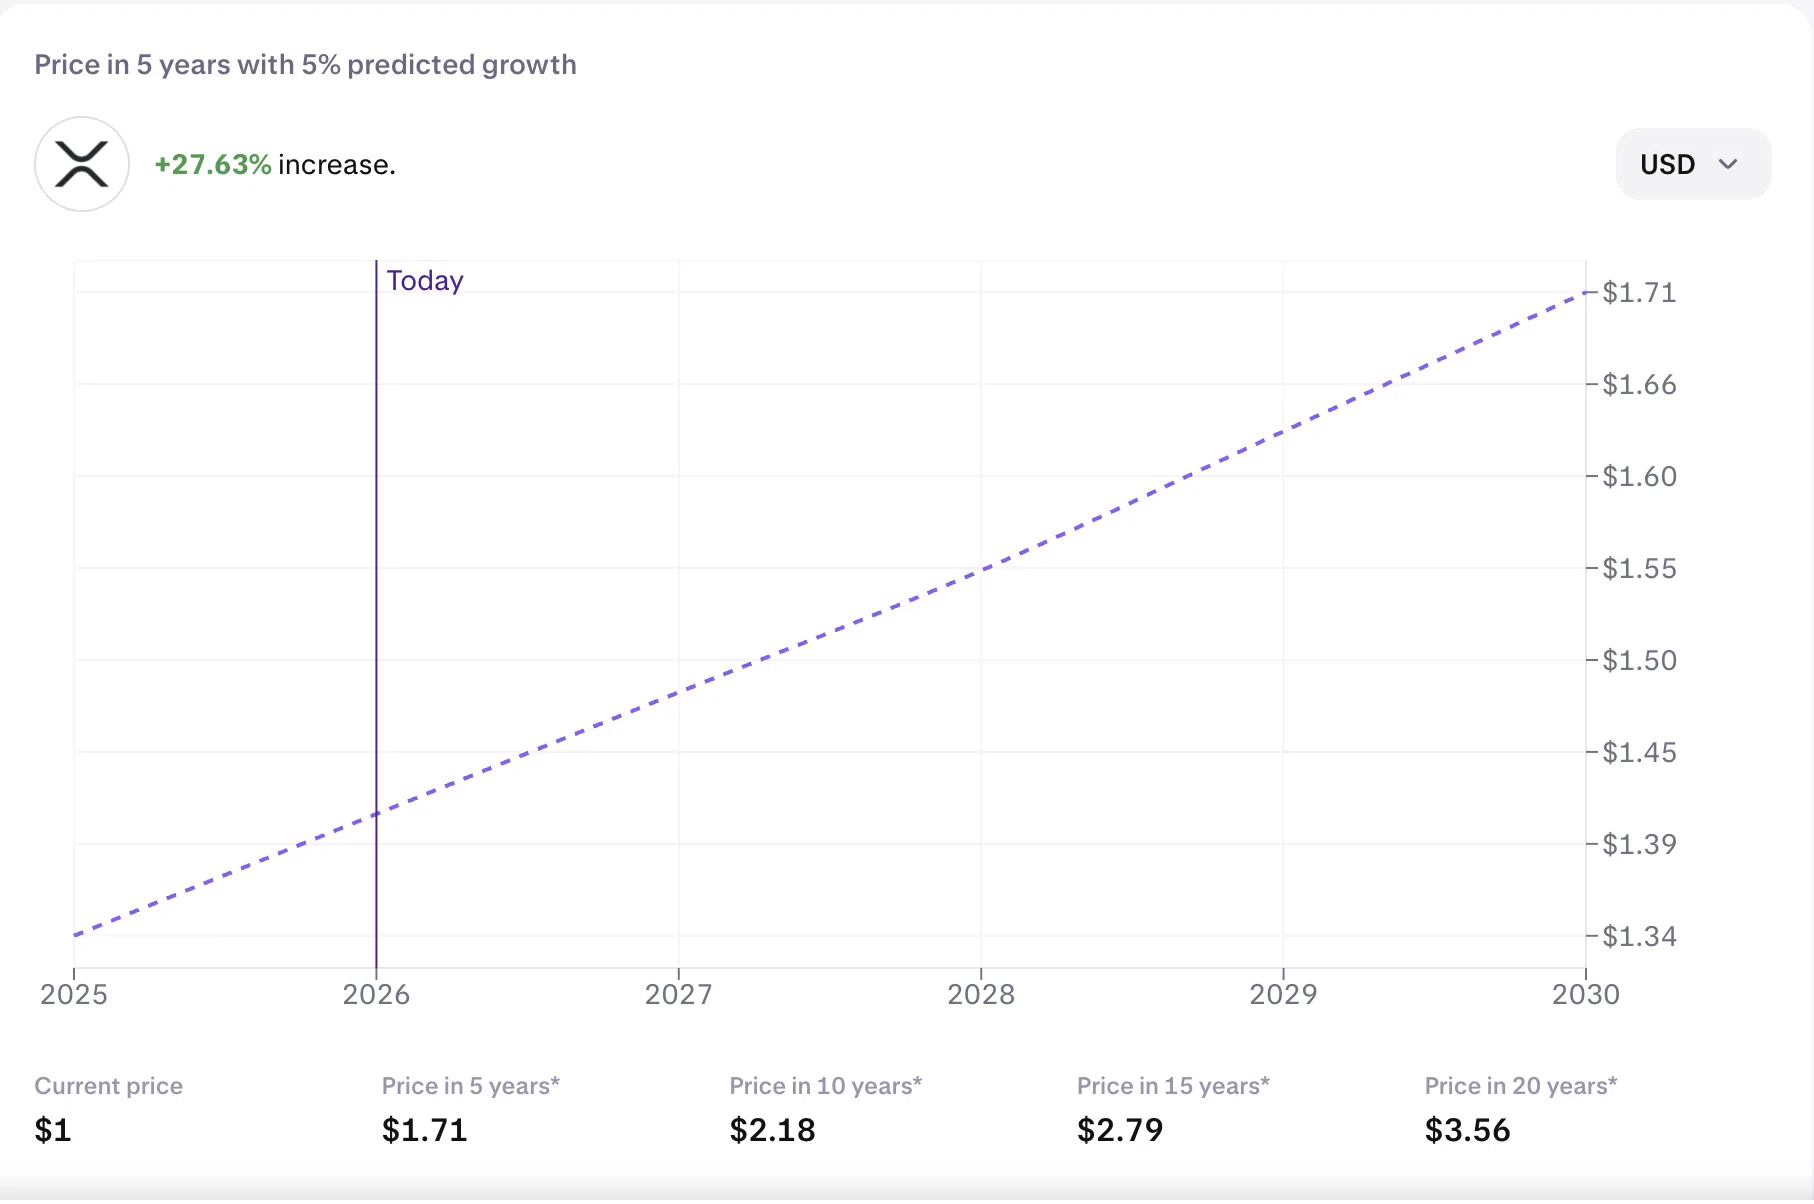Select the Price in 10 years $2.18 stat
Viewport: 1814px width, 1204px height.
click(x=772, y=1130)
